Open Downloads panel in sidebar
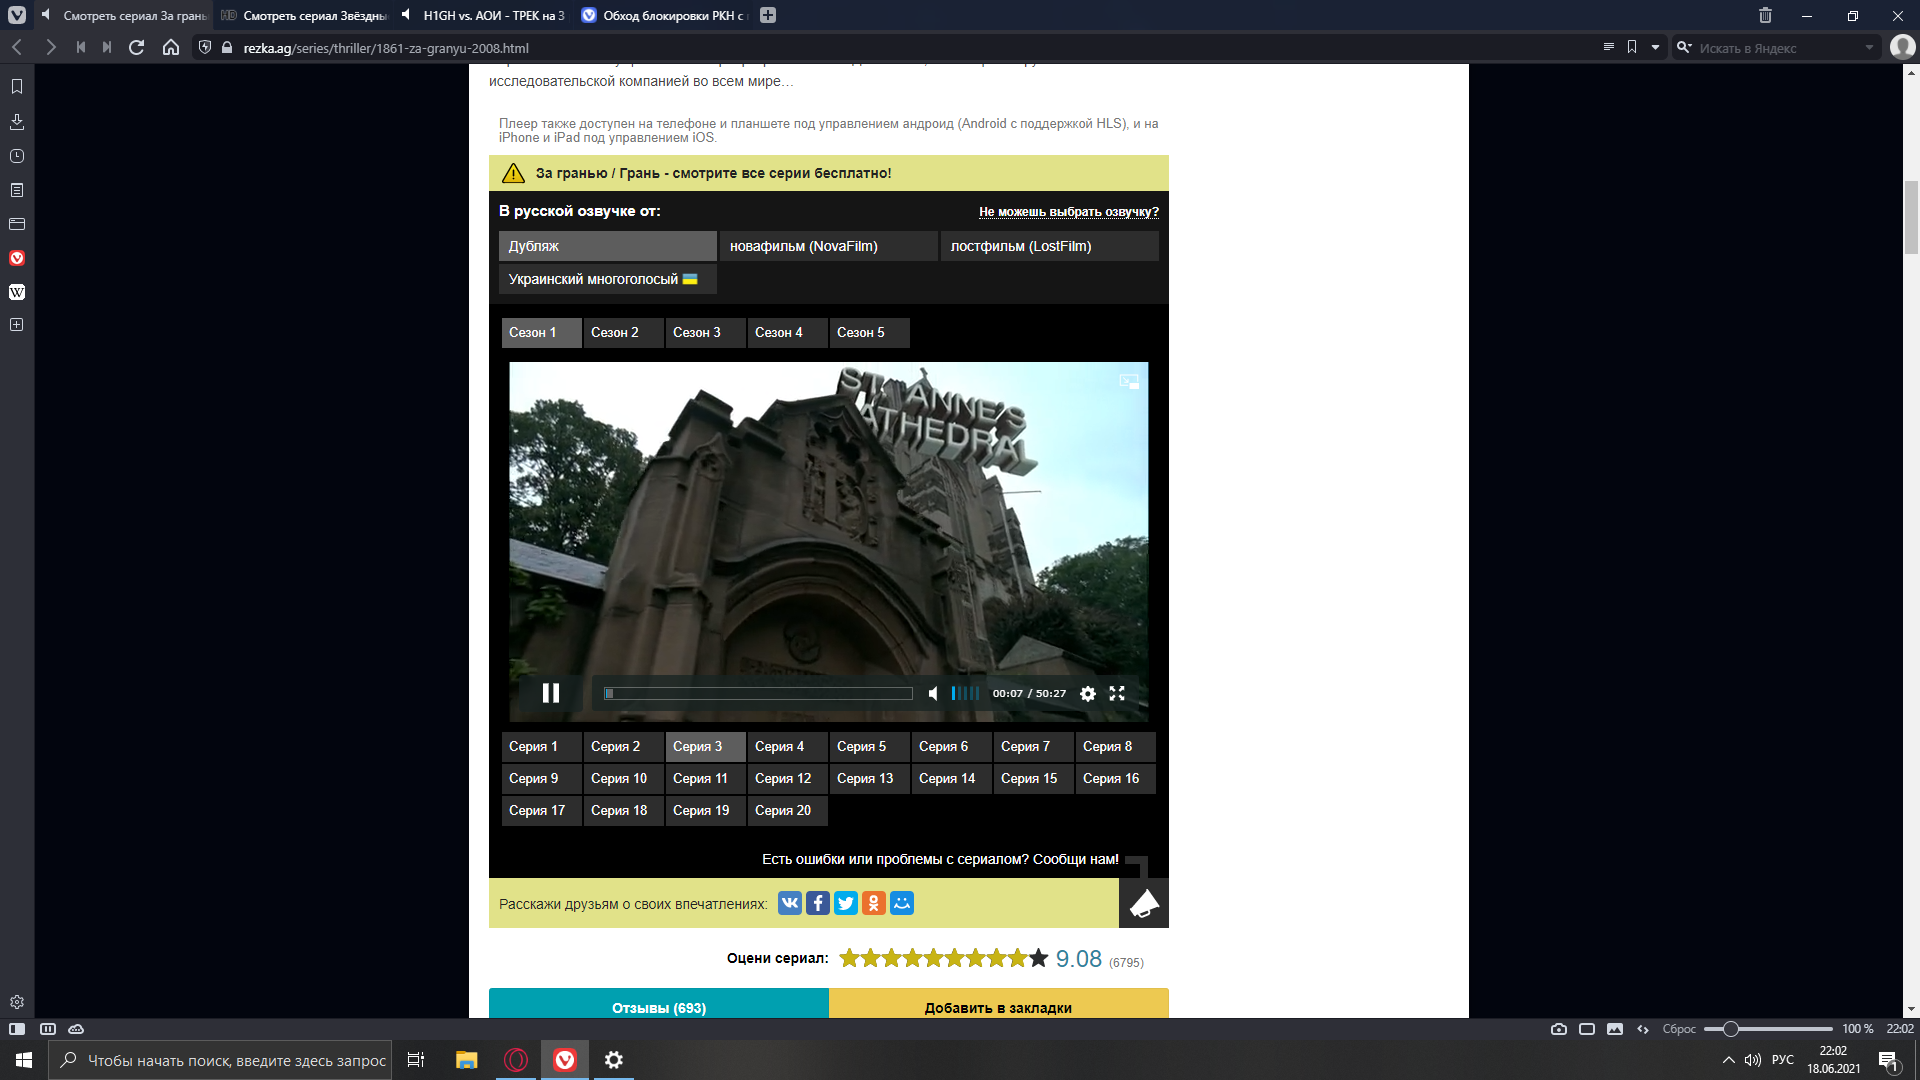The width and height of the screenshot is (1920, 1080). click(17, 122)
